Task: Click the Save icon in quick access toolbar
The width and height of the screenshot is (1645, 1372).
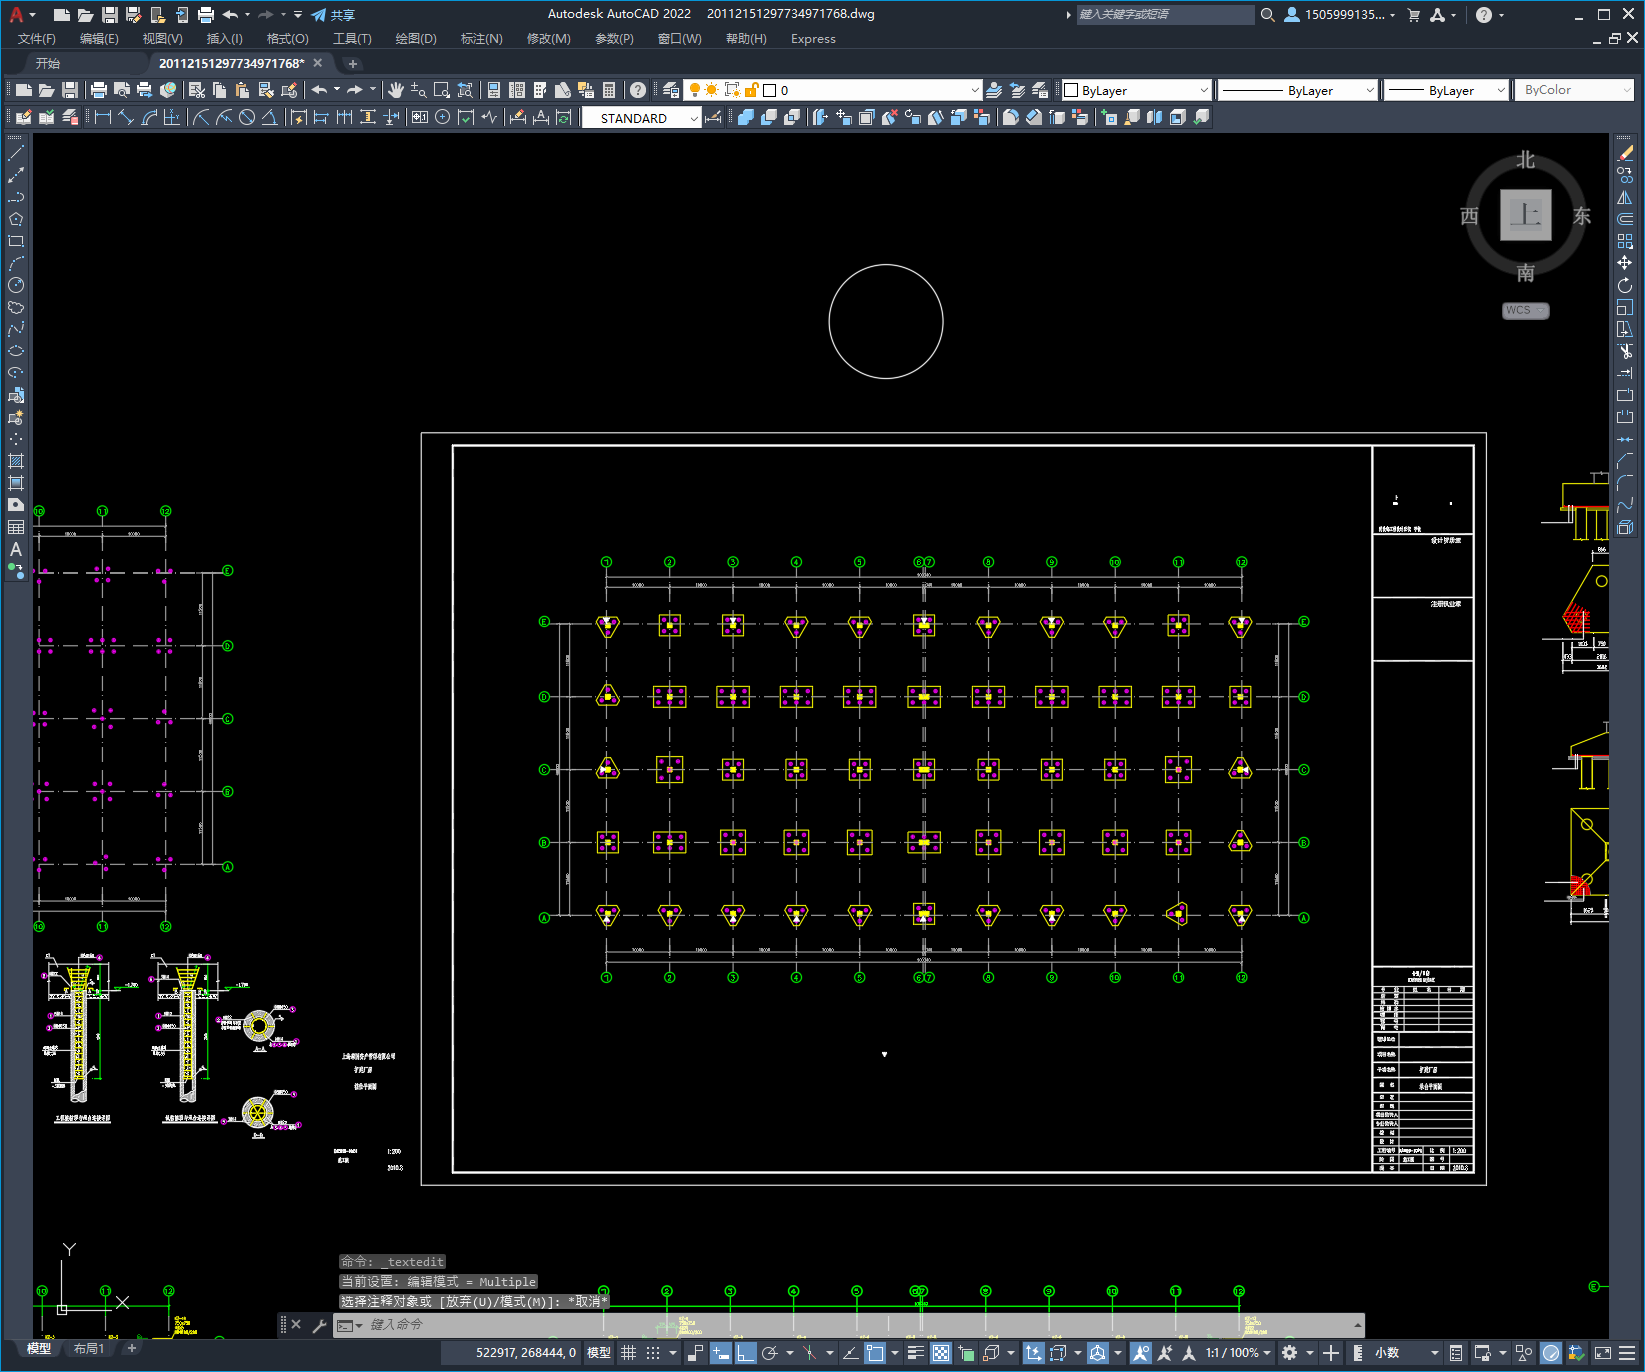Action: click(x=110, y=14)
